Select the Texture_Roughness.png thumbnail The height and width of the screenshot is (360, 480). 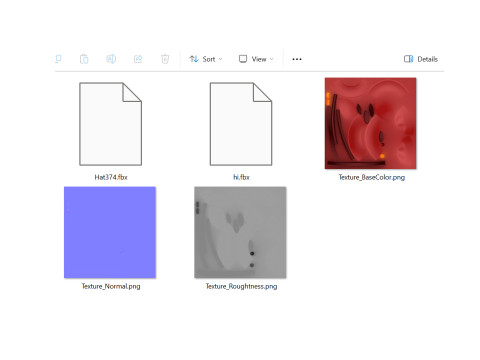240,232
